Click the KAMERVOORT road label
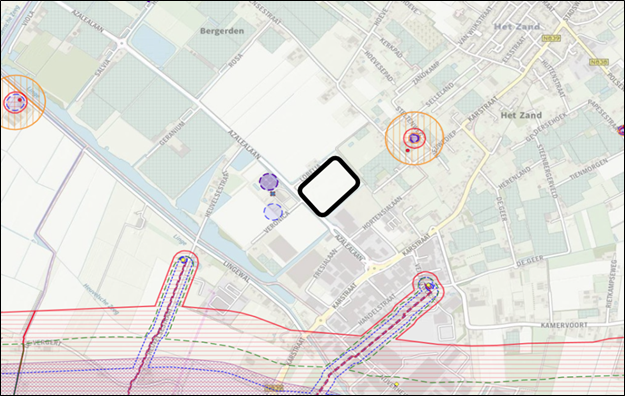 [564, 325]
